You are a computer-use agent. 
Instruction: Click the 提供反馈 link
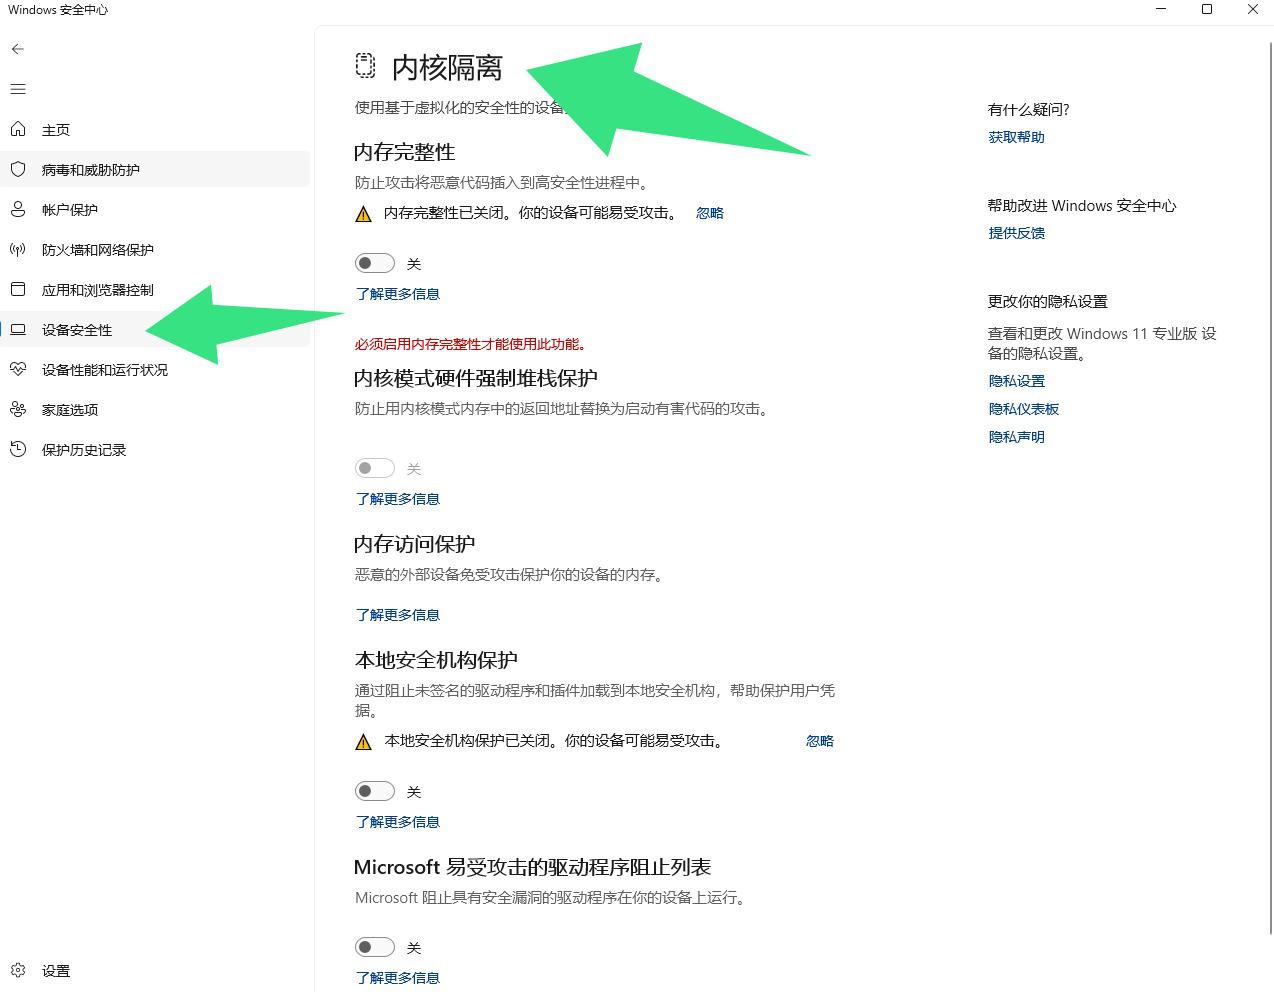(1016, 233)
